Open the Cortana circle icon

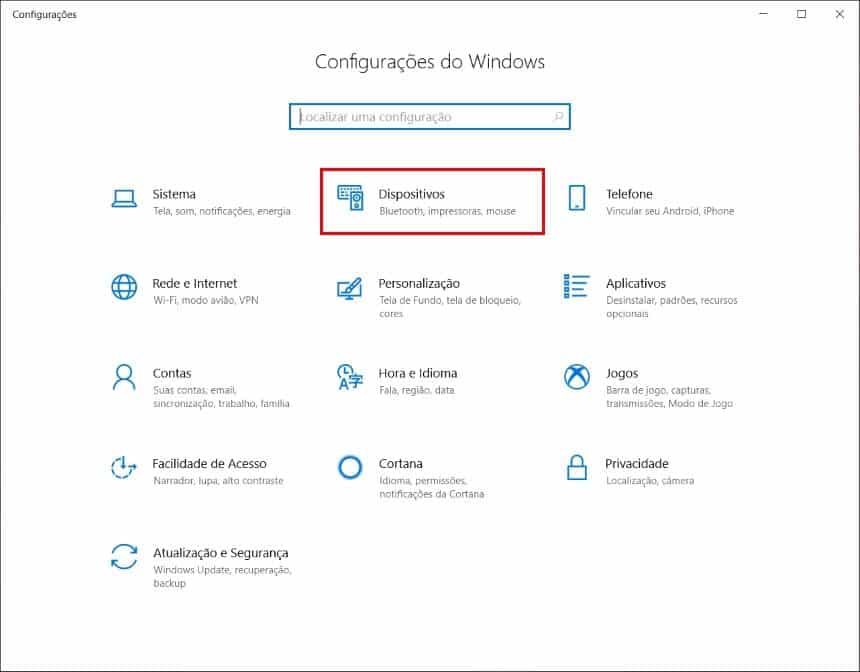pyautogui.click(x=350, y=467)
